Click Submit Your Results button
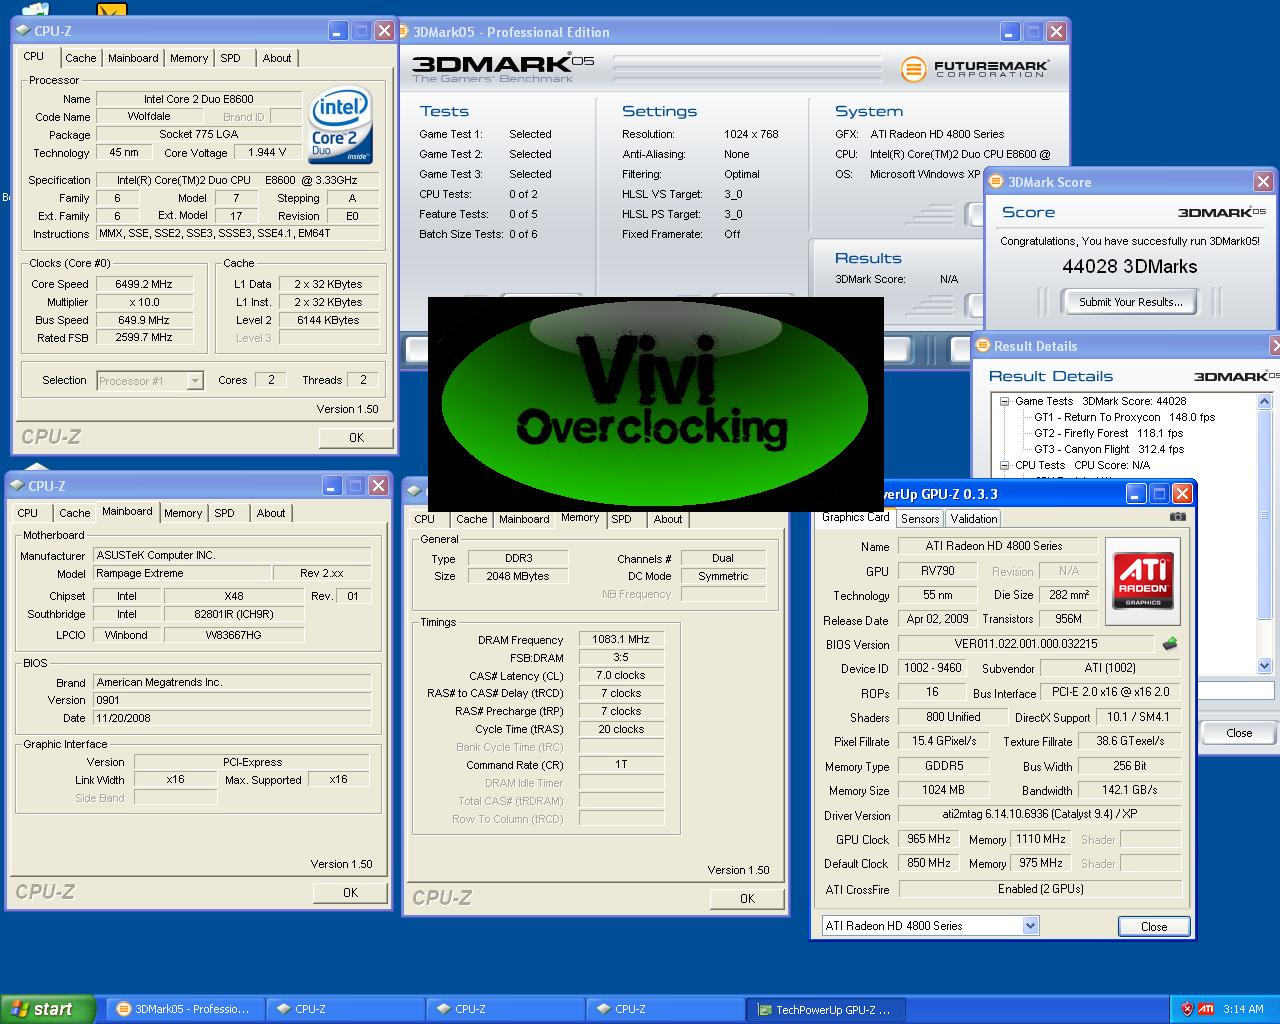This screenshot has width=1280, height=1024. click(1131, 302)
